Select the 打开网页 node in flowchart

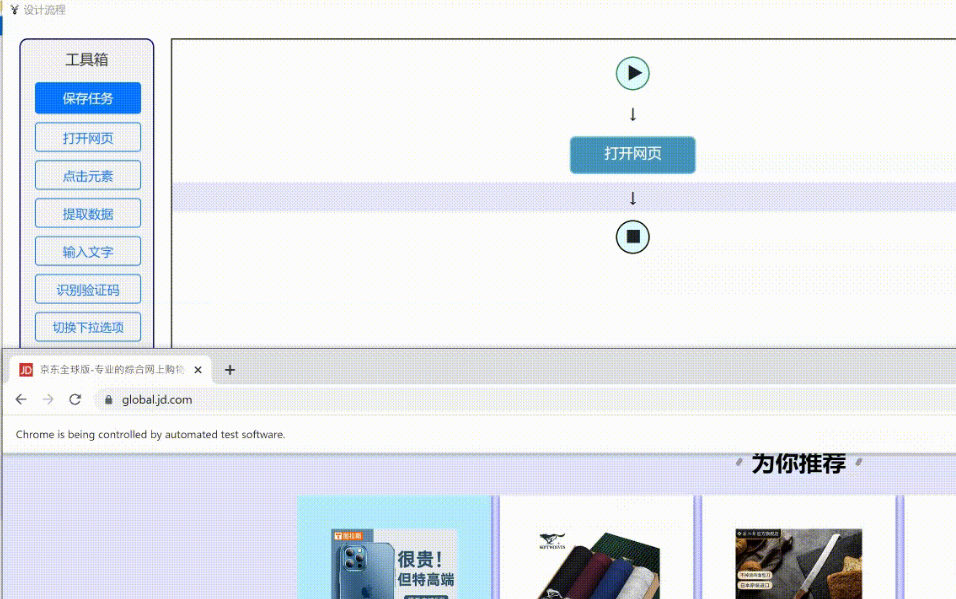pyautogui.click(x=632, y=154)
